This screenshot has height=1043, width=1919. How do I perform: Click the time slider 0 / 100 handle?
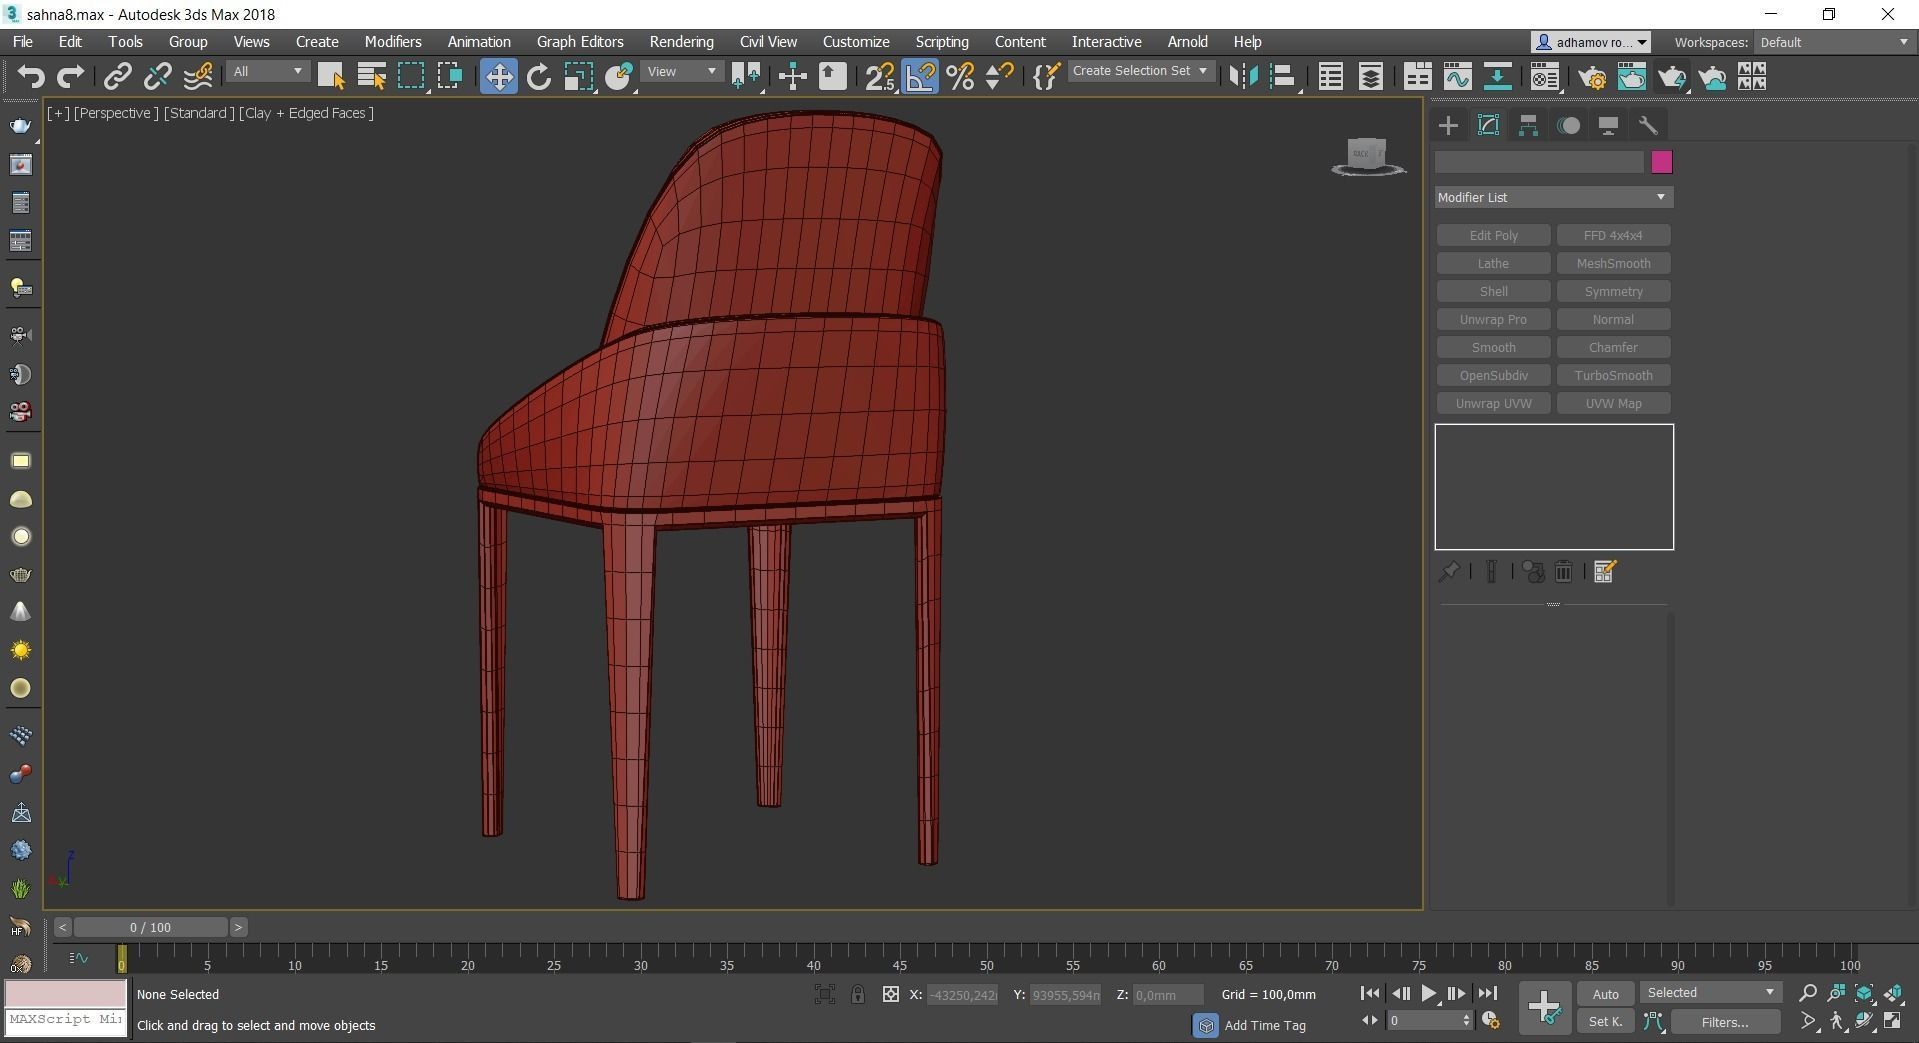pyautogui.click(x=150, y=927)
